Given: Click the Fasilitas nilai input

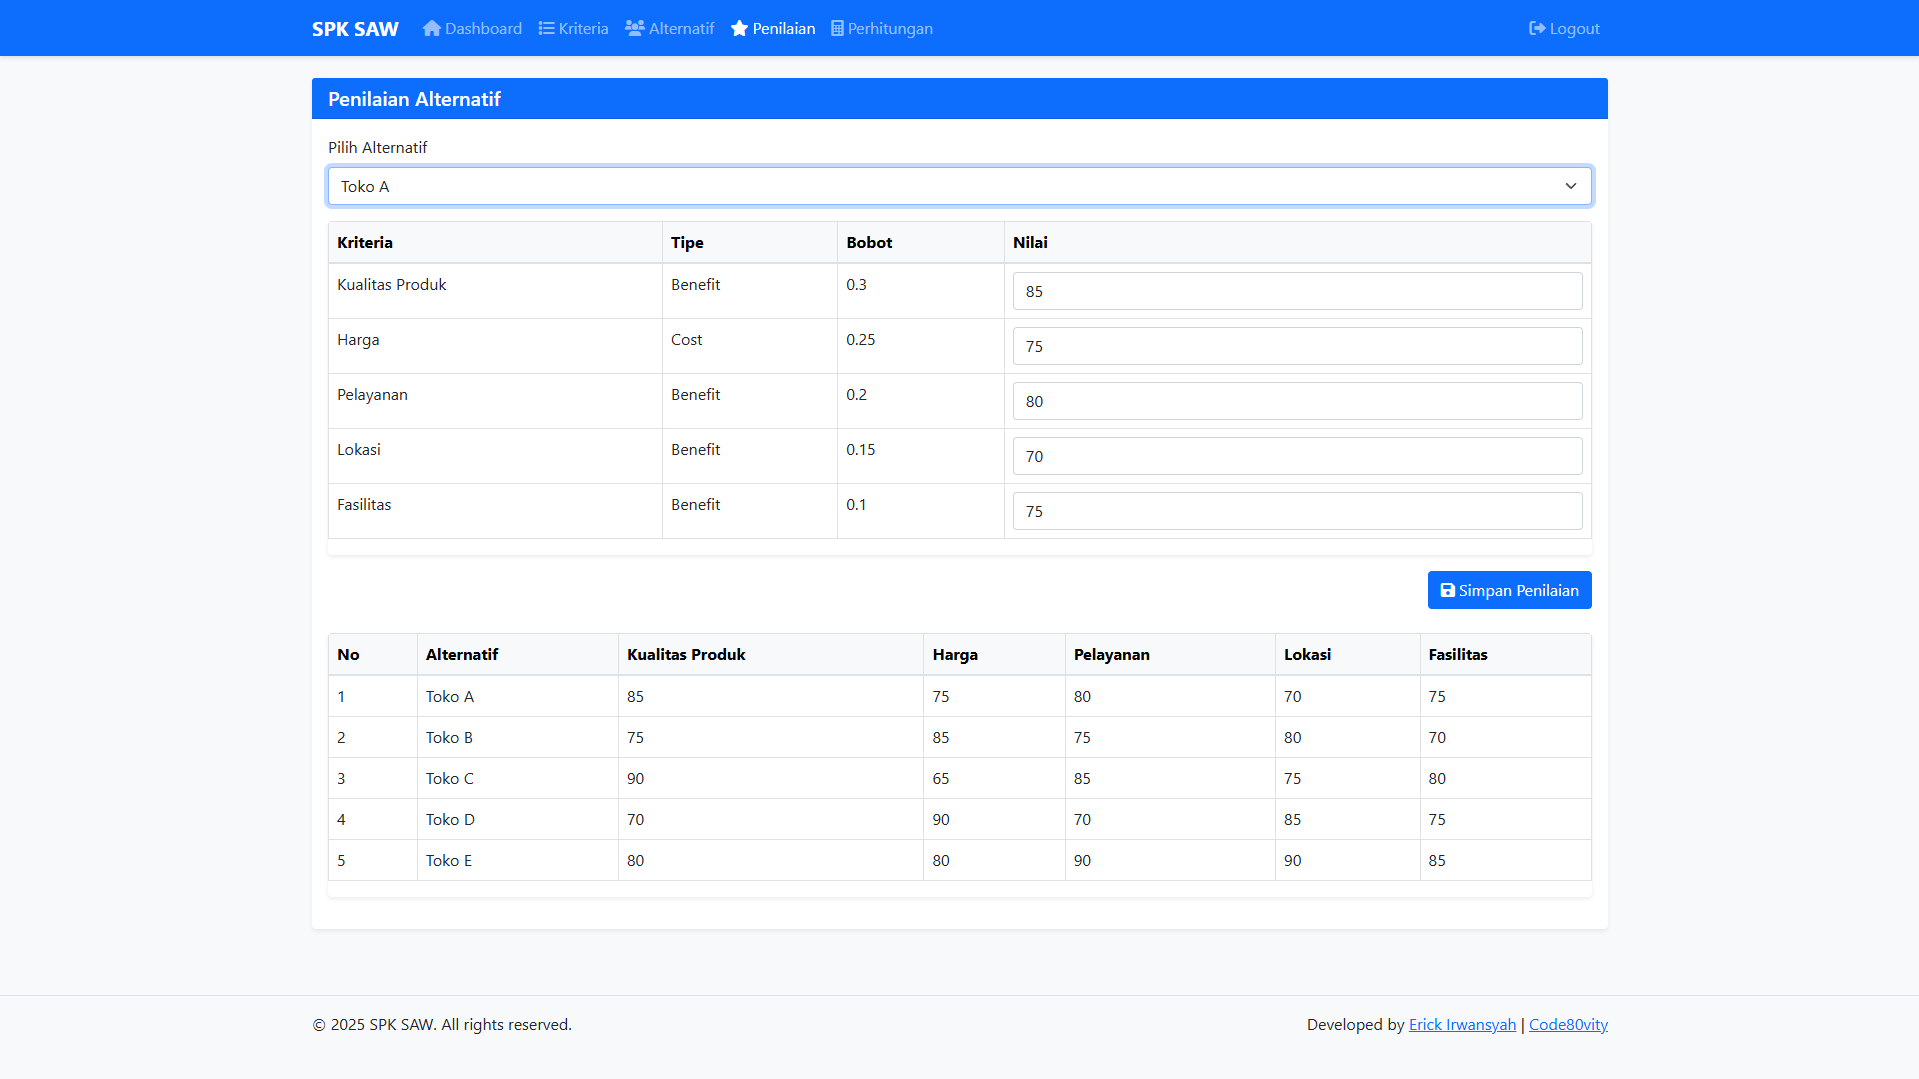Looking at the screenshot, I should tap(1297, 511).
